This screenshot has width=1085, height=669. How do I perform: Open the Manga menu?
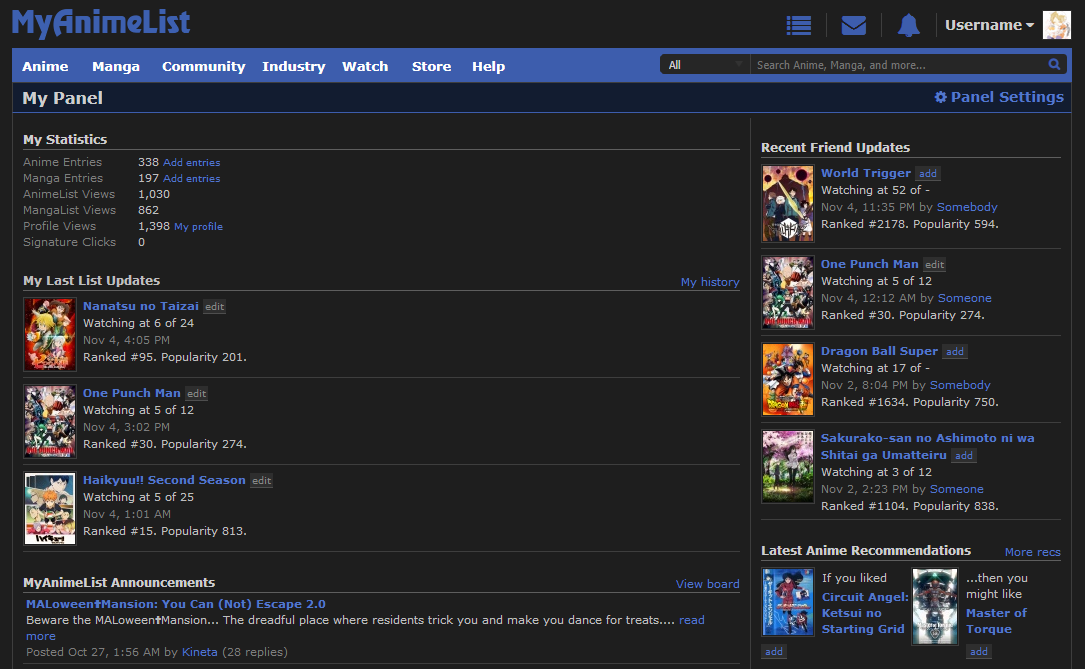[x=116, y=66]
